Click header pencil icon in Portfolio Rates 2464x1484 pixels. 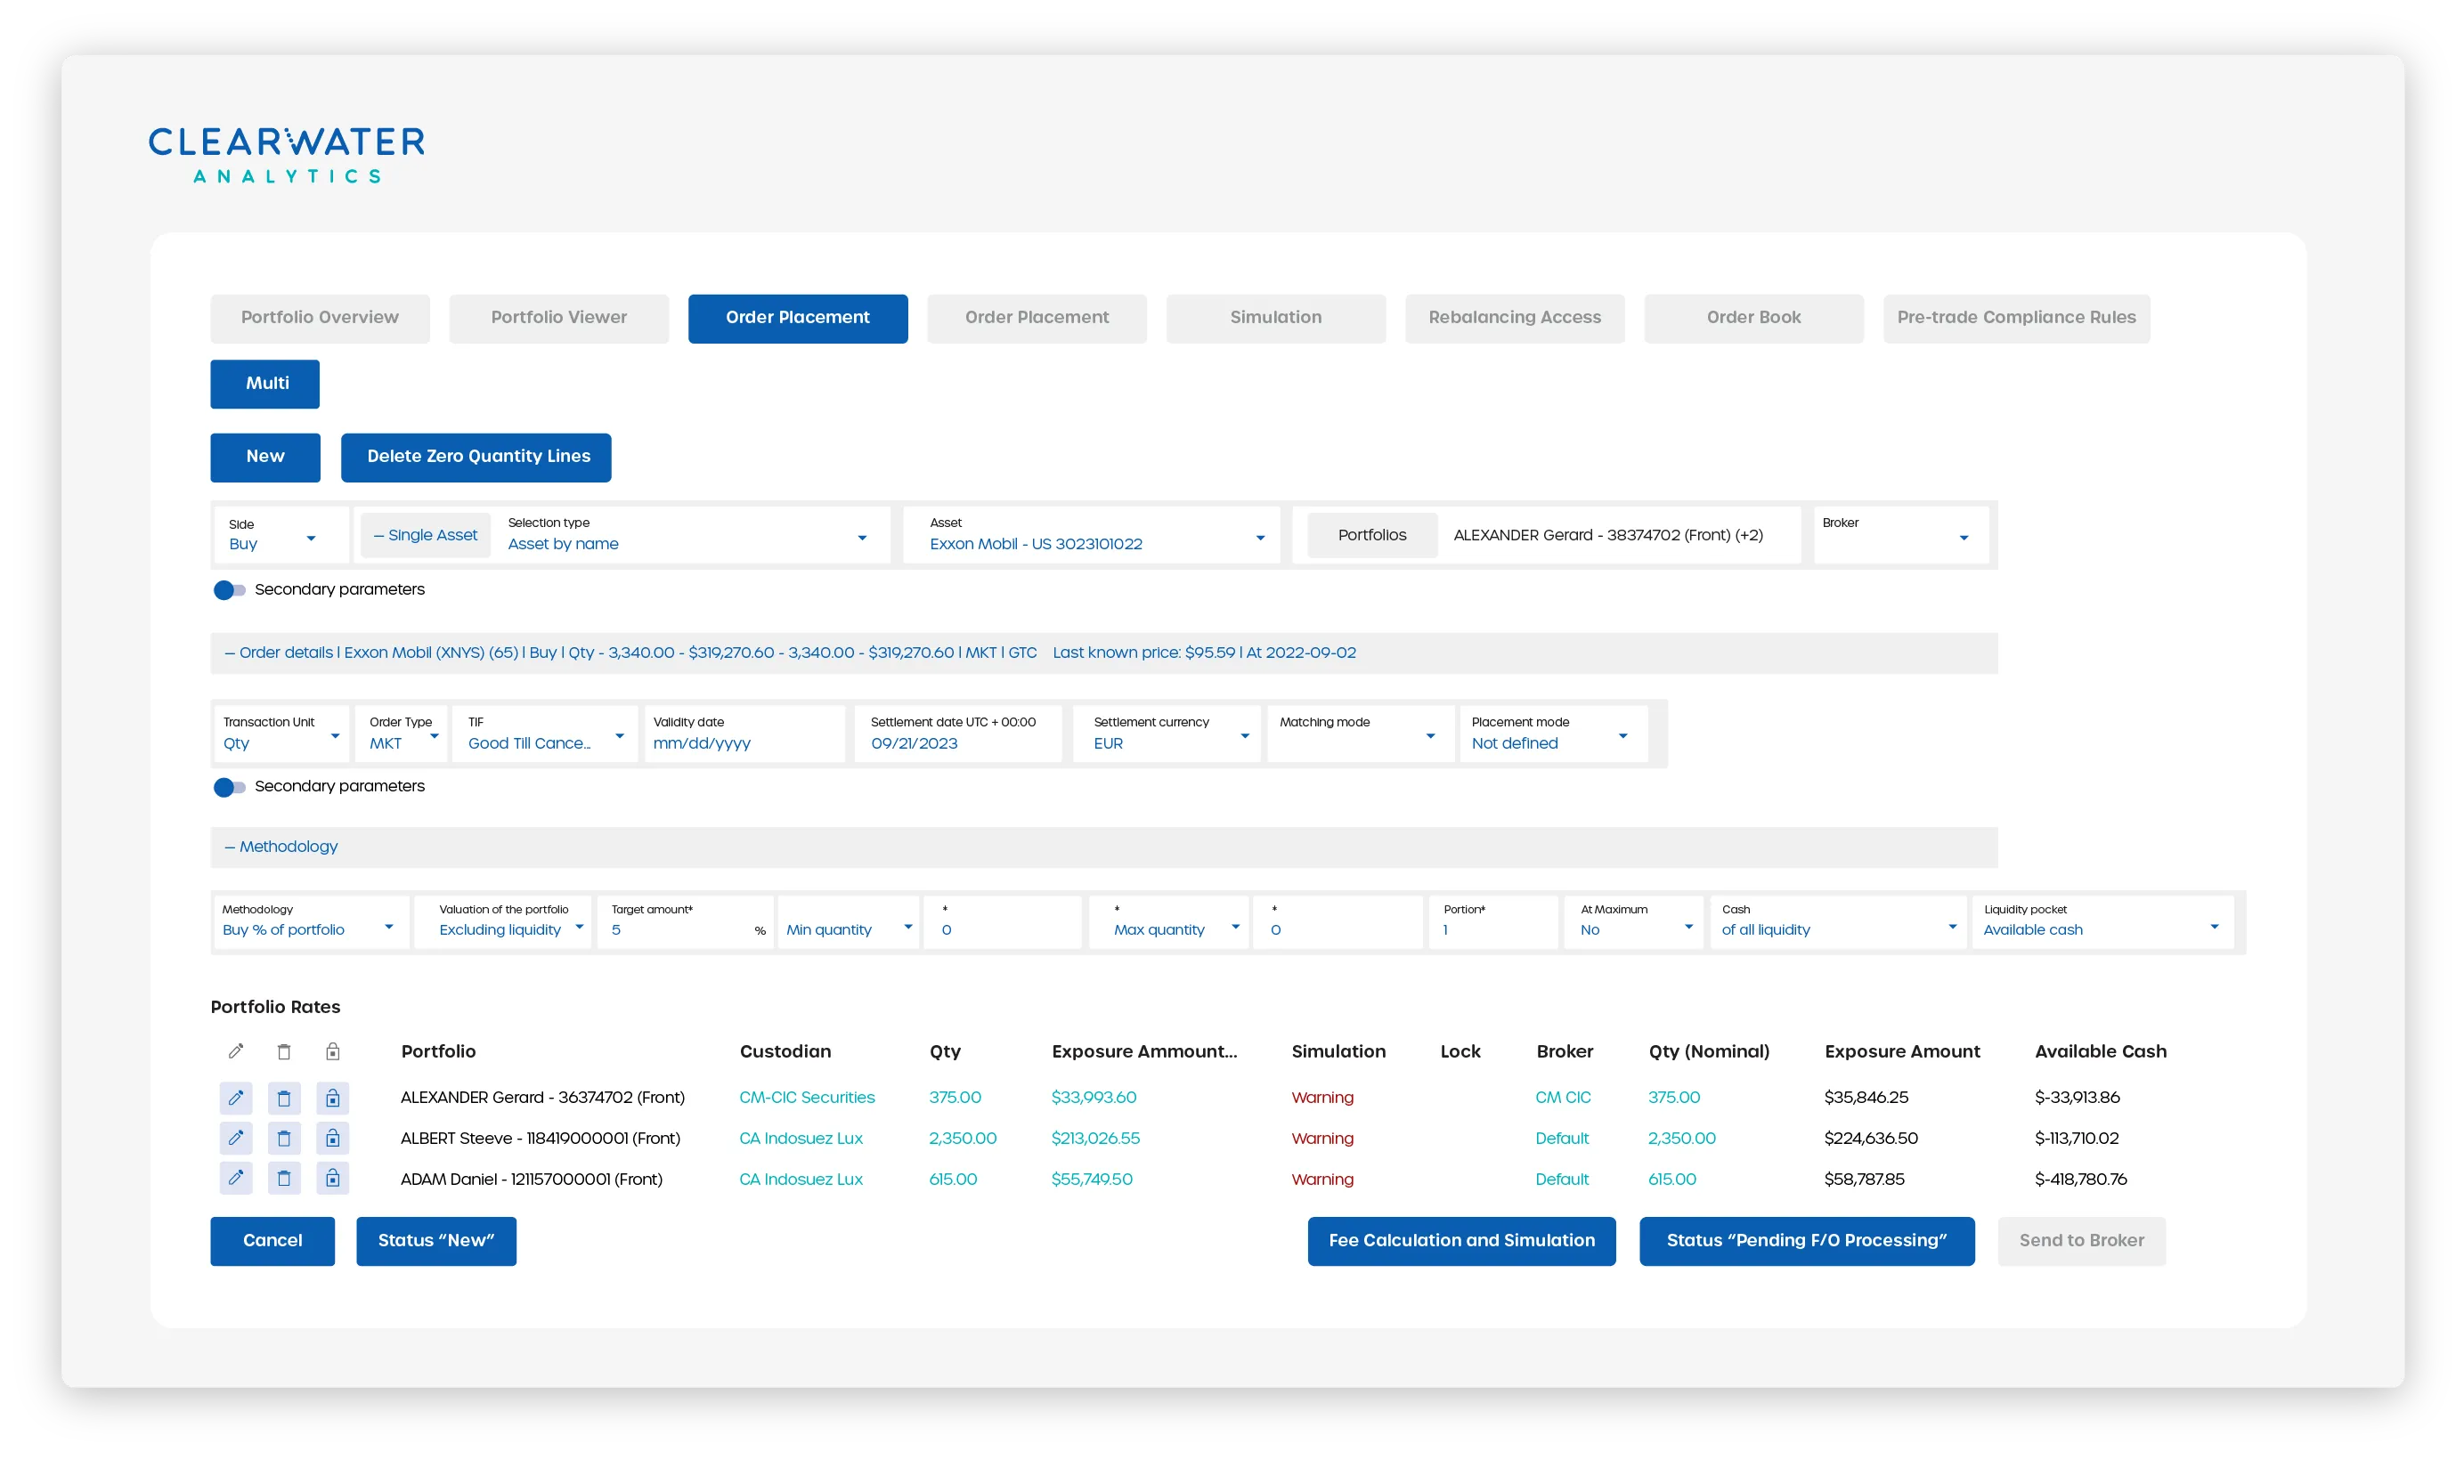click(x=236, y=1051)
